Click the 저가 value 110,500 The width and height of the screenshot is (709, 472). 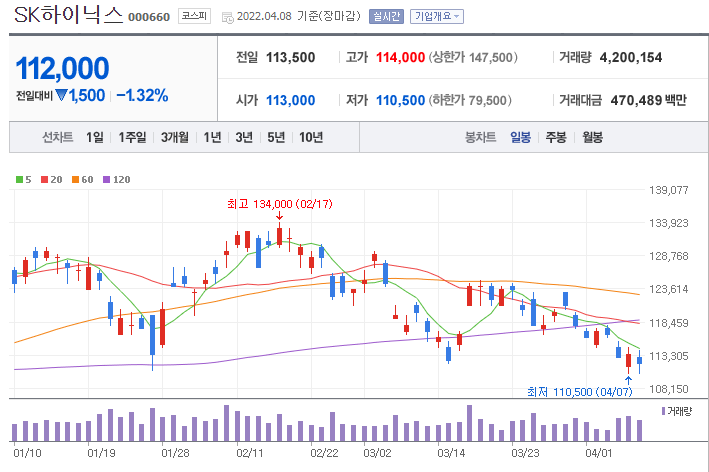(400, 100)
